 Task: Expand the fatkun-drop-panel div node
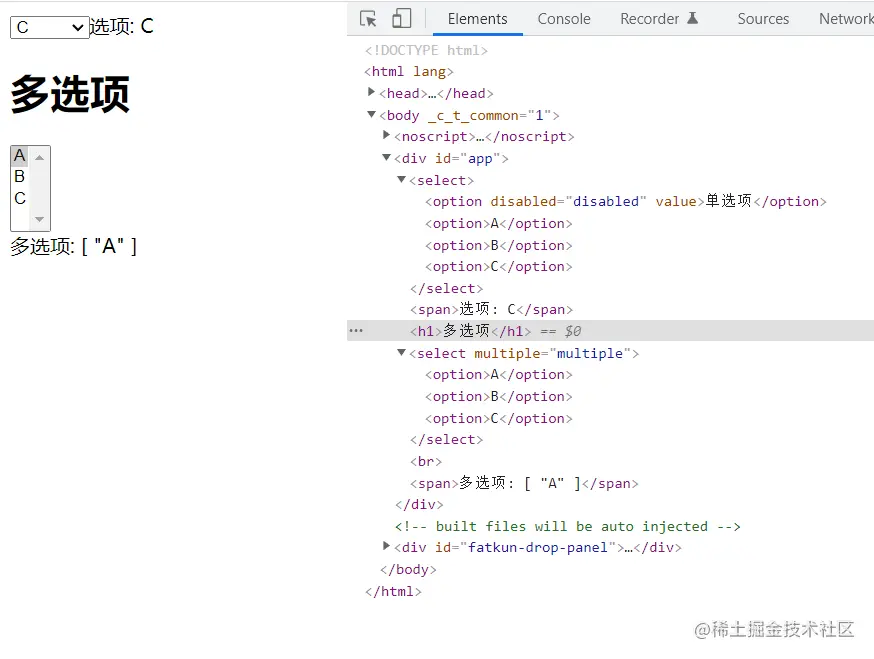click(386, 546)
